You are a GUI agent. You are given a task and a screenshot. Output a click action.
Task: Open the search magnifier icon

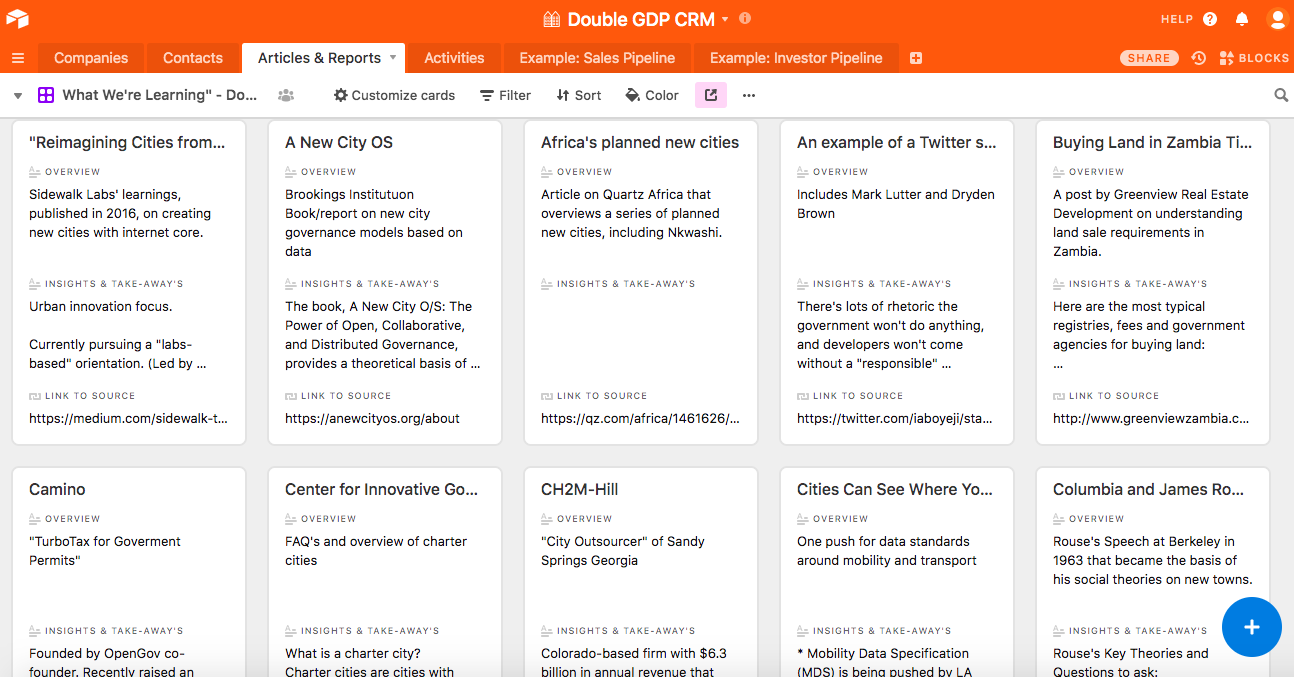click(x=1281, y=95)
